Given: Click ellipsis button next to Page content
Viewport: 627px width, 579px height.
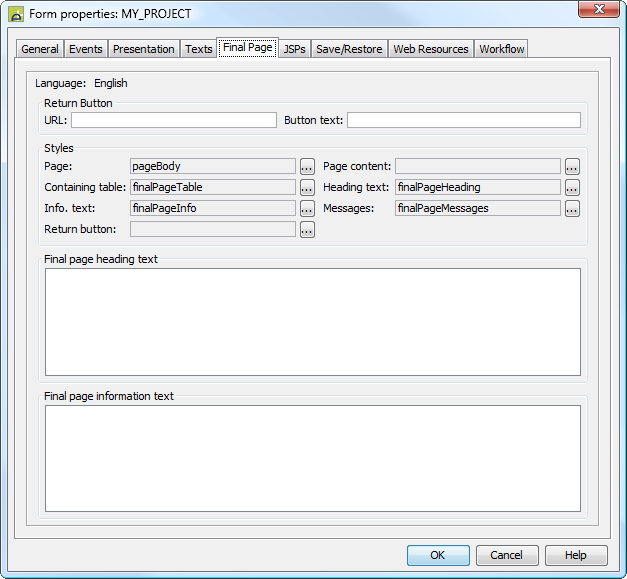Looking at the screenshot, I should 572,167.
